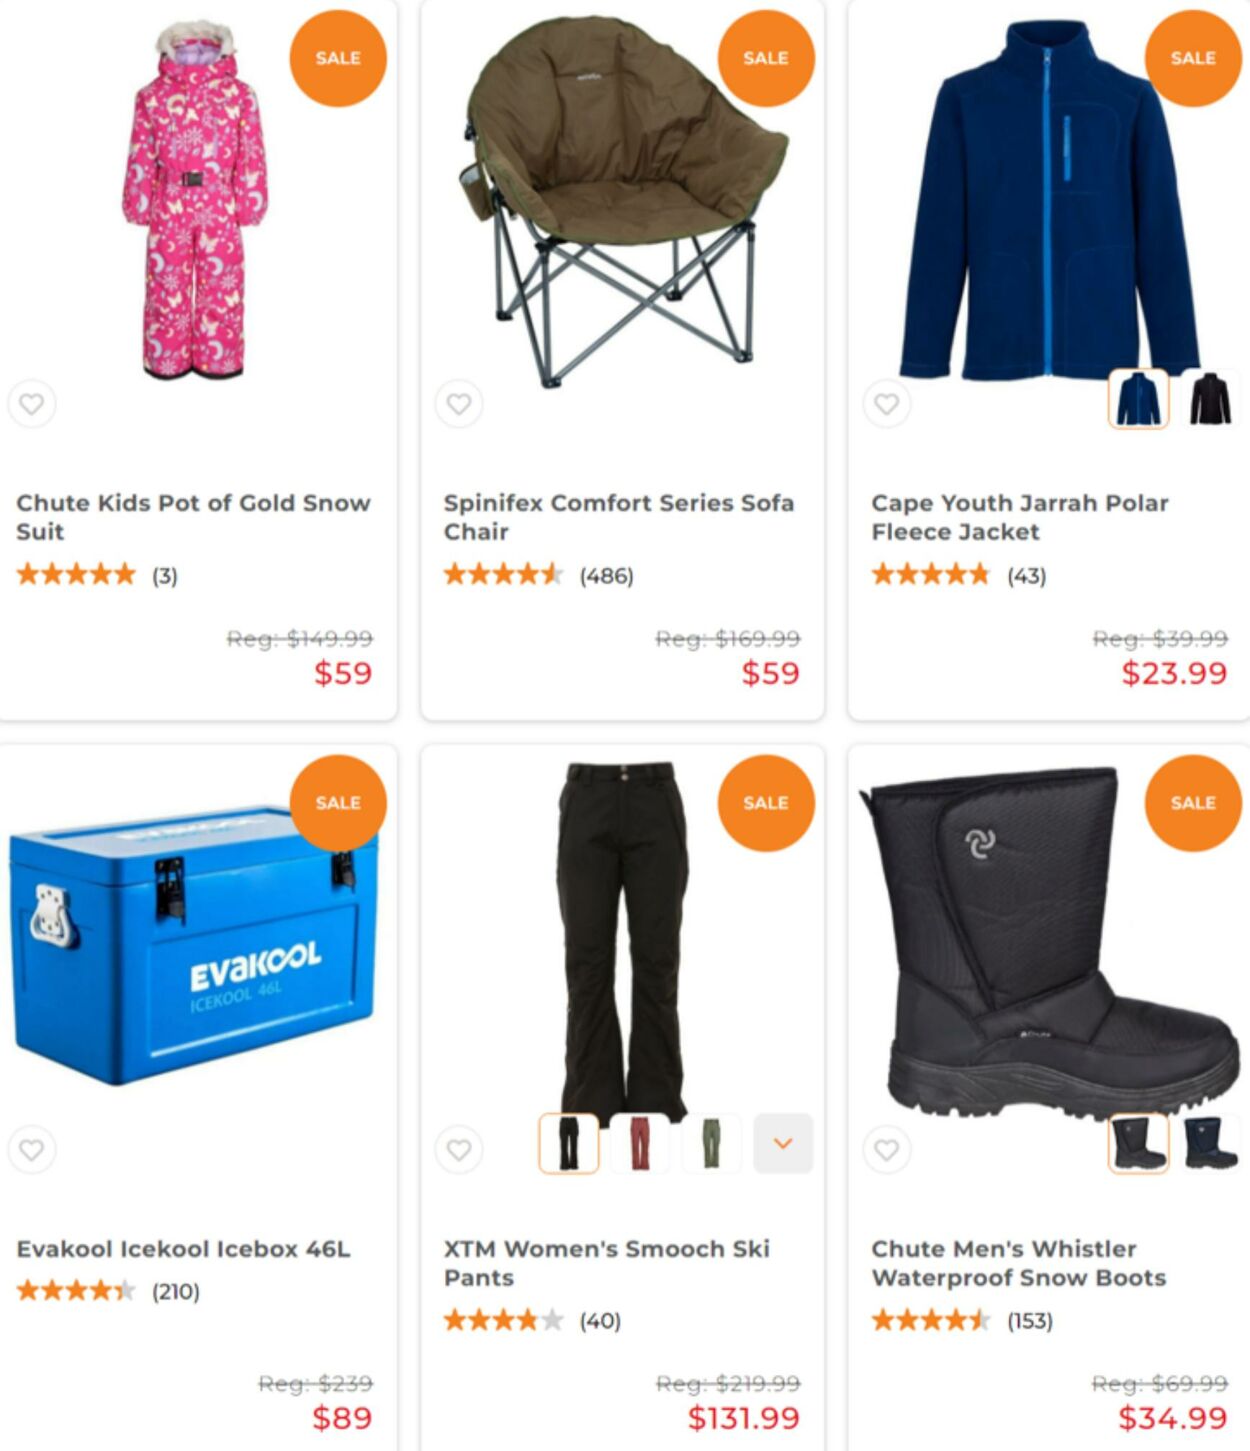Image resolution: width=1250 pixels, height=1451 pixels.
Task: Pick the black ski pants color variant
Action: point(569,1143)
